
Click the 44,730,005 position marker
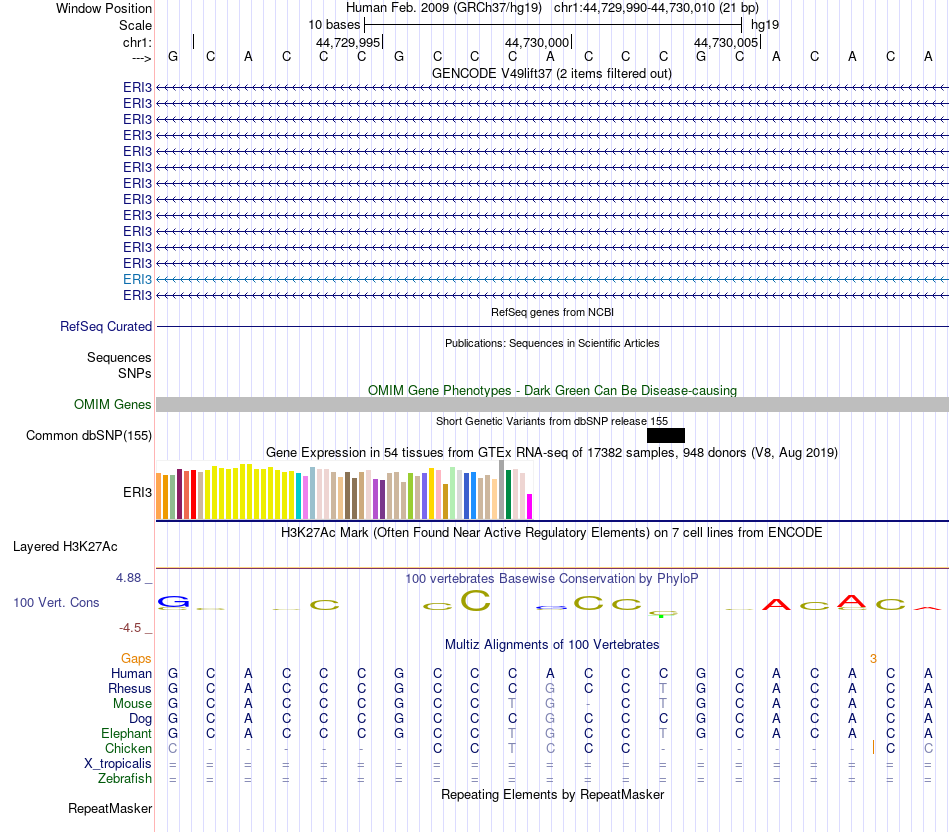726,42
